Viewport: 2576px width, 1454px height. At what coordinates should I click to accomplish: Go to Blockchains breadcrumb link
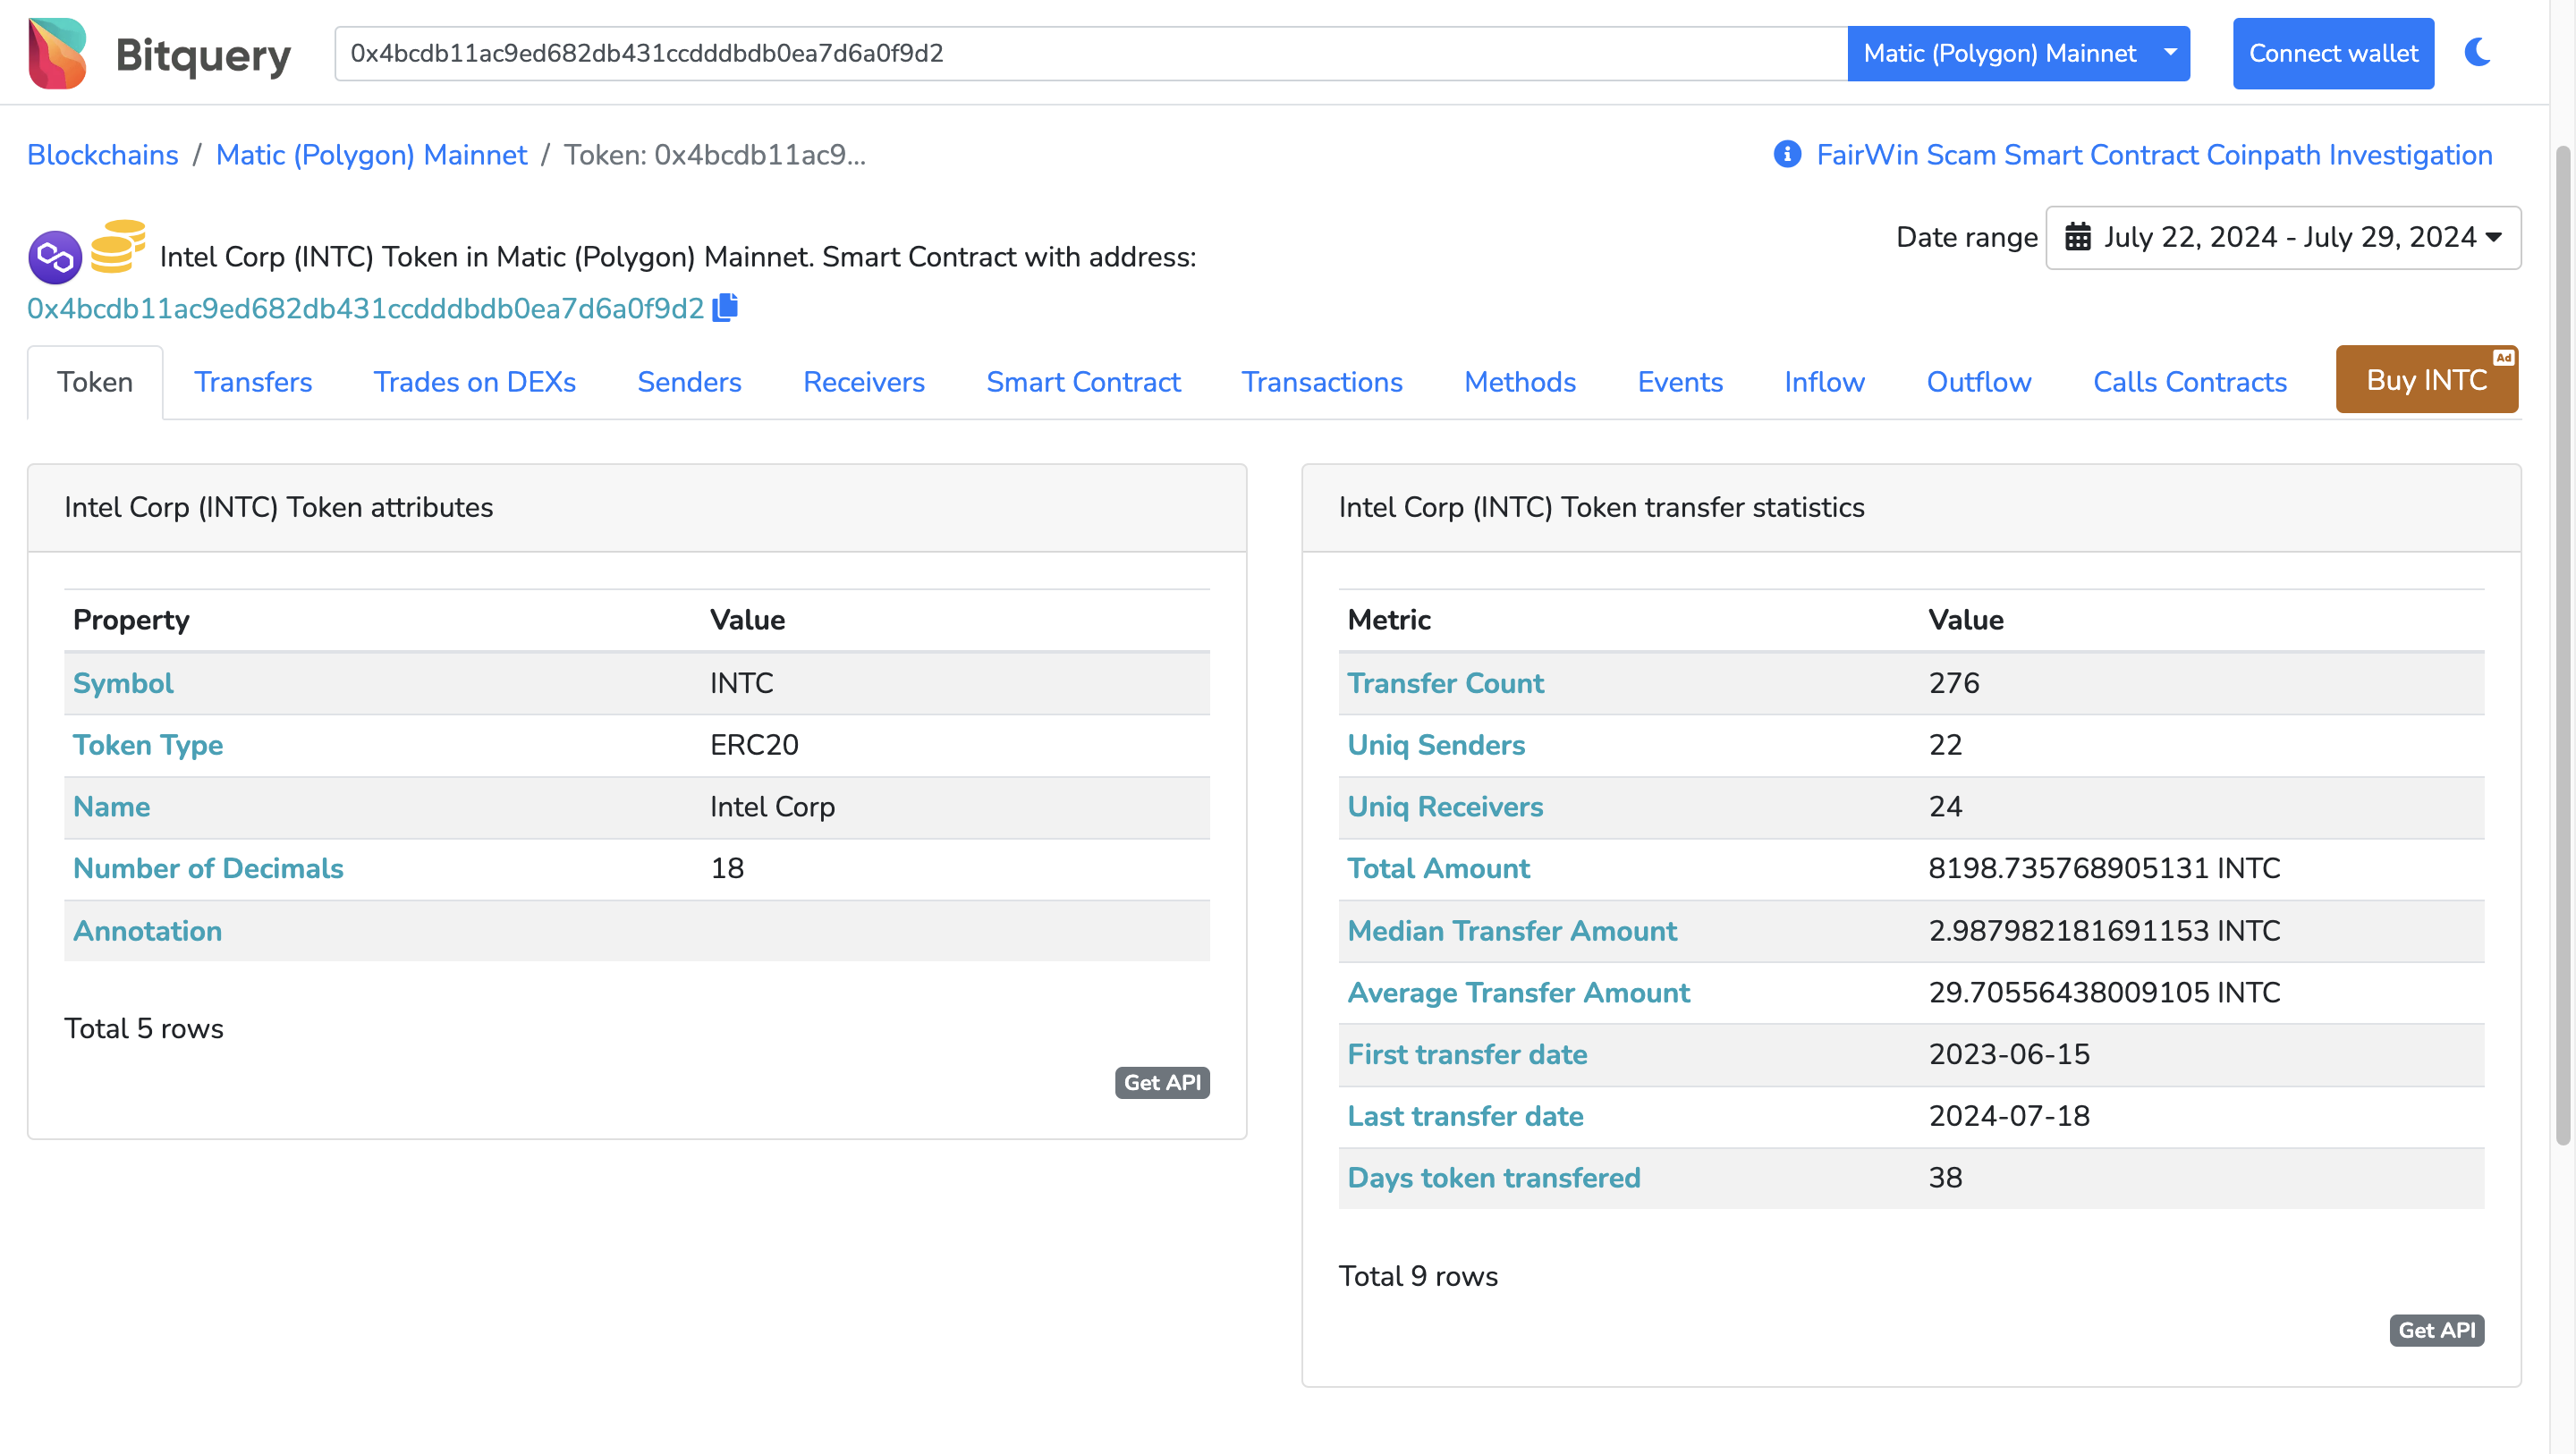click(102, 155)
